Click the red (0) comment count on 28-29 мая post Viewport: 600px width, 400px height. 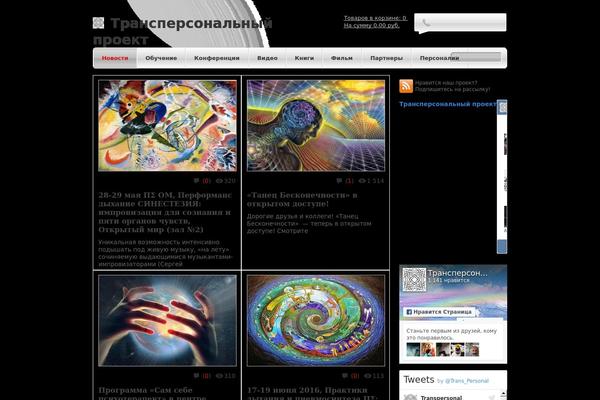point(207,181)
